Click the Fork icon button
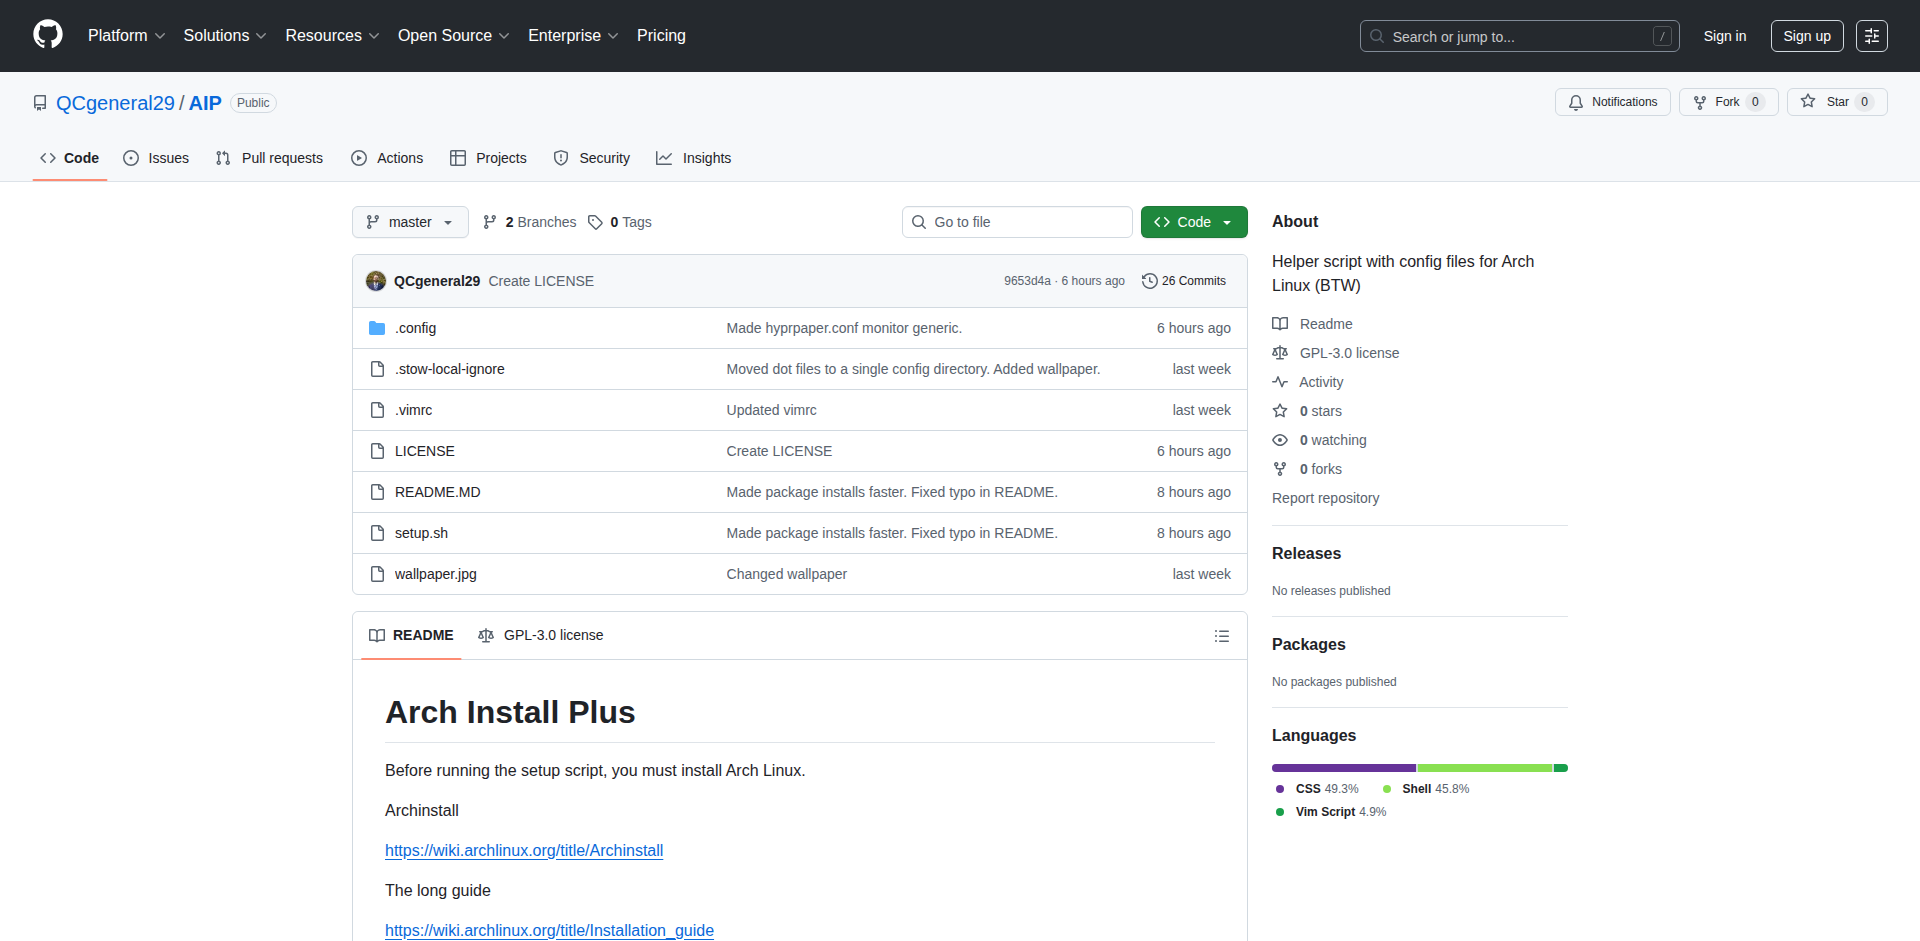Image resolution: width=1920 pixels, height=941 pixels. click(1728, 102)
